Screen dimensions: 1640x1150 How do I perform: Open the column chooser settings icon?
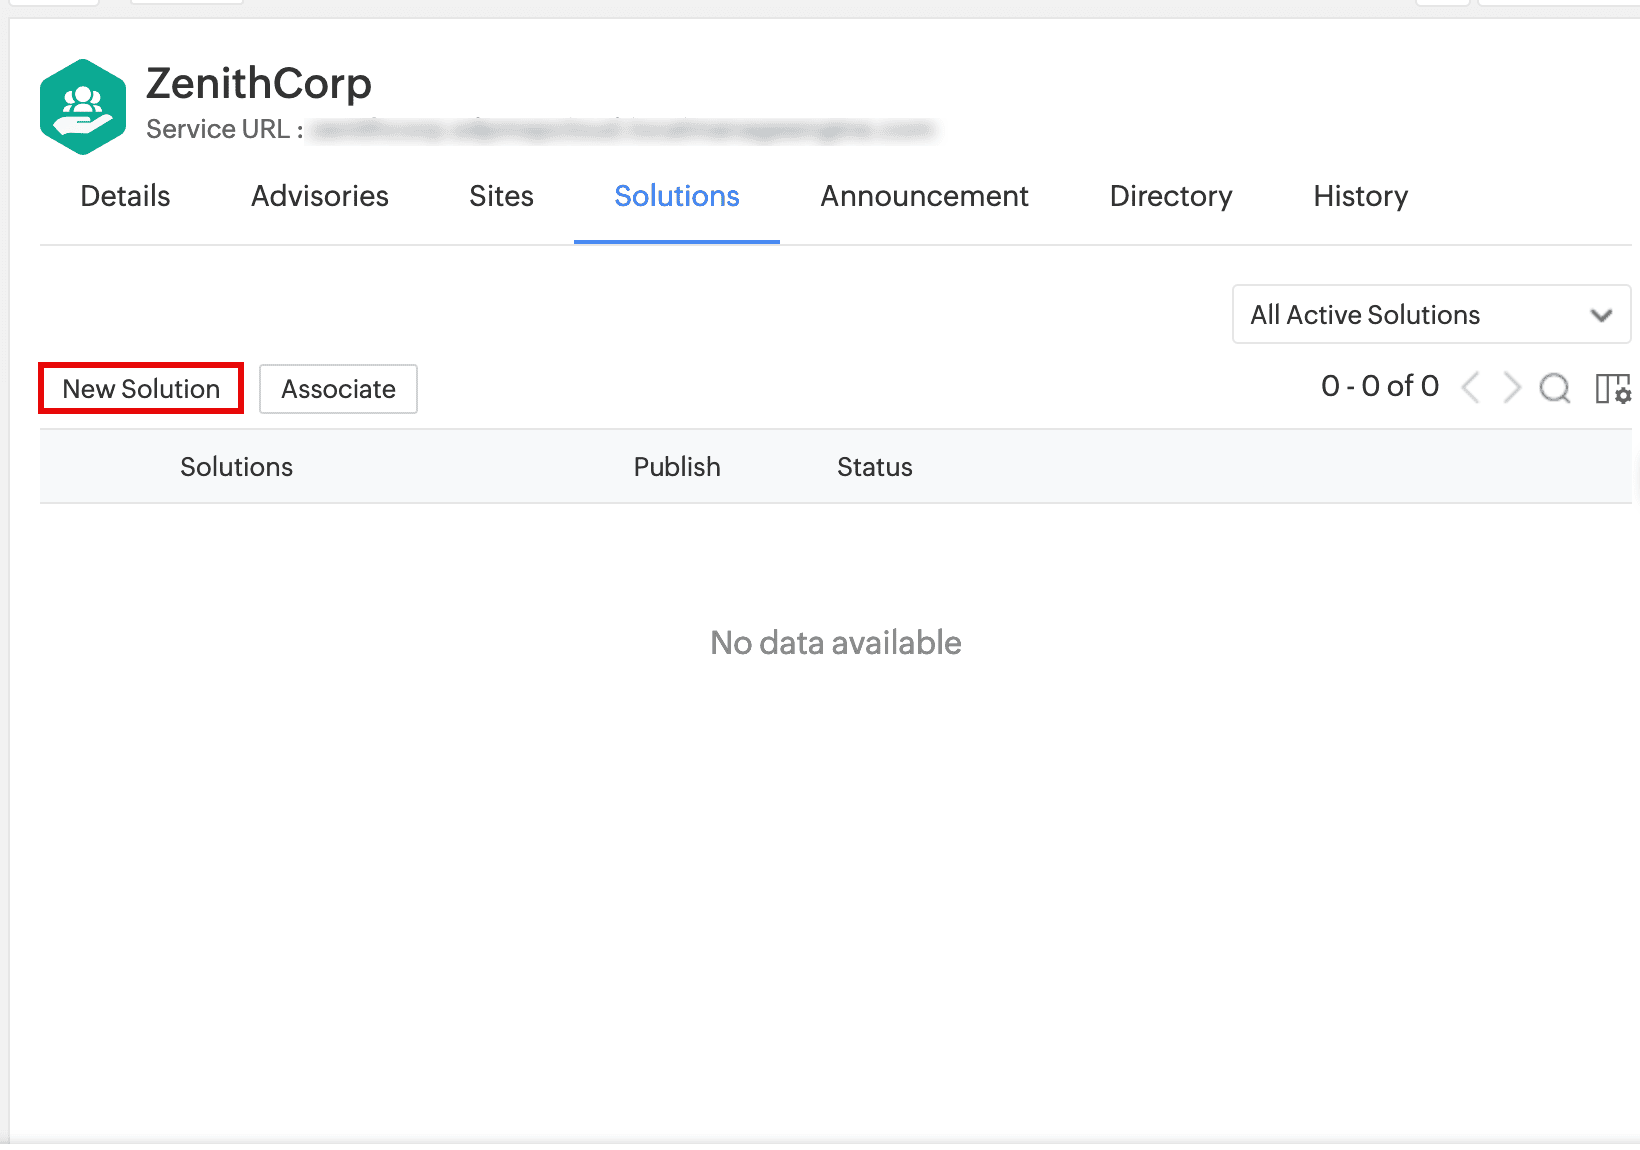(1612, 388)
